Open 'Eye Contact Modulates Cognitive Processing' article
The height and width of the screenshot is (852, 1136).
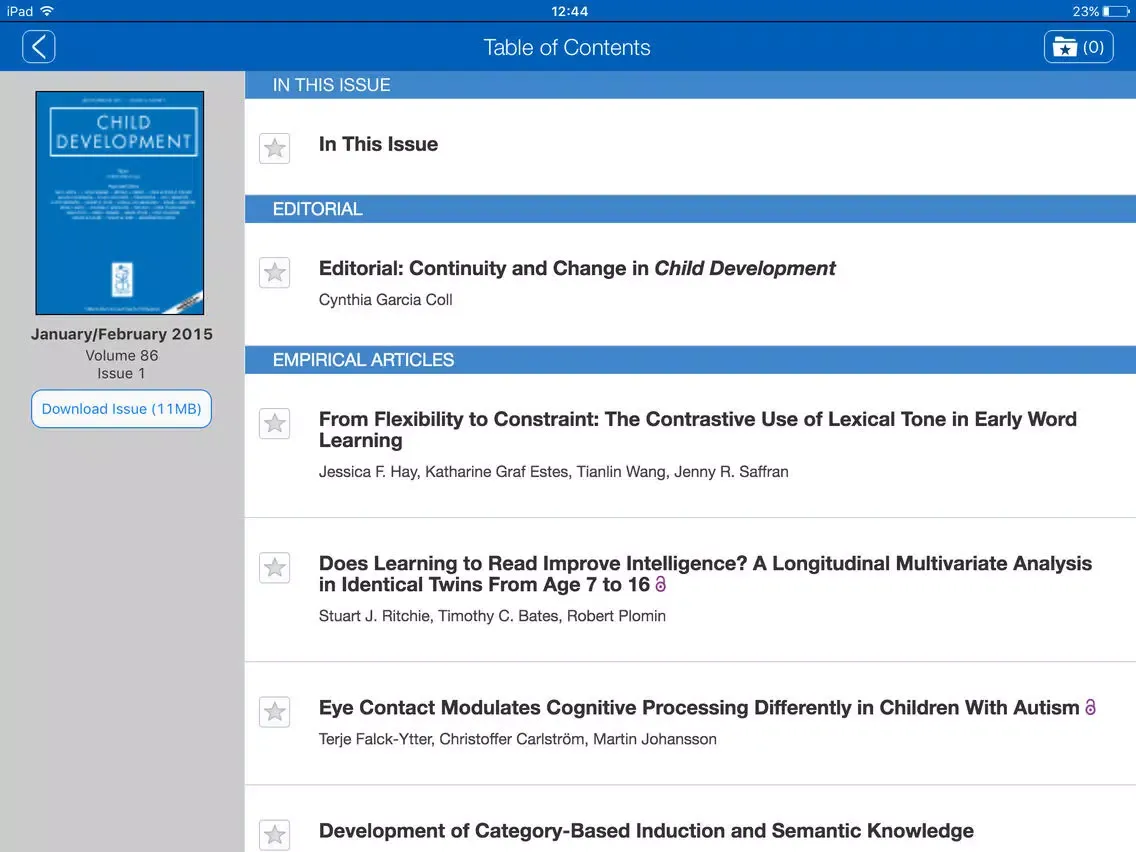(x=698, y=708)
